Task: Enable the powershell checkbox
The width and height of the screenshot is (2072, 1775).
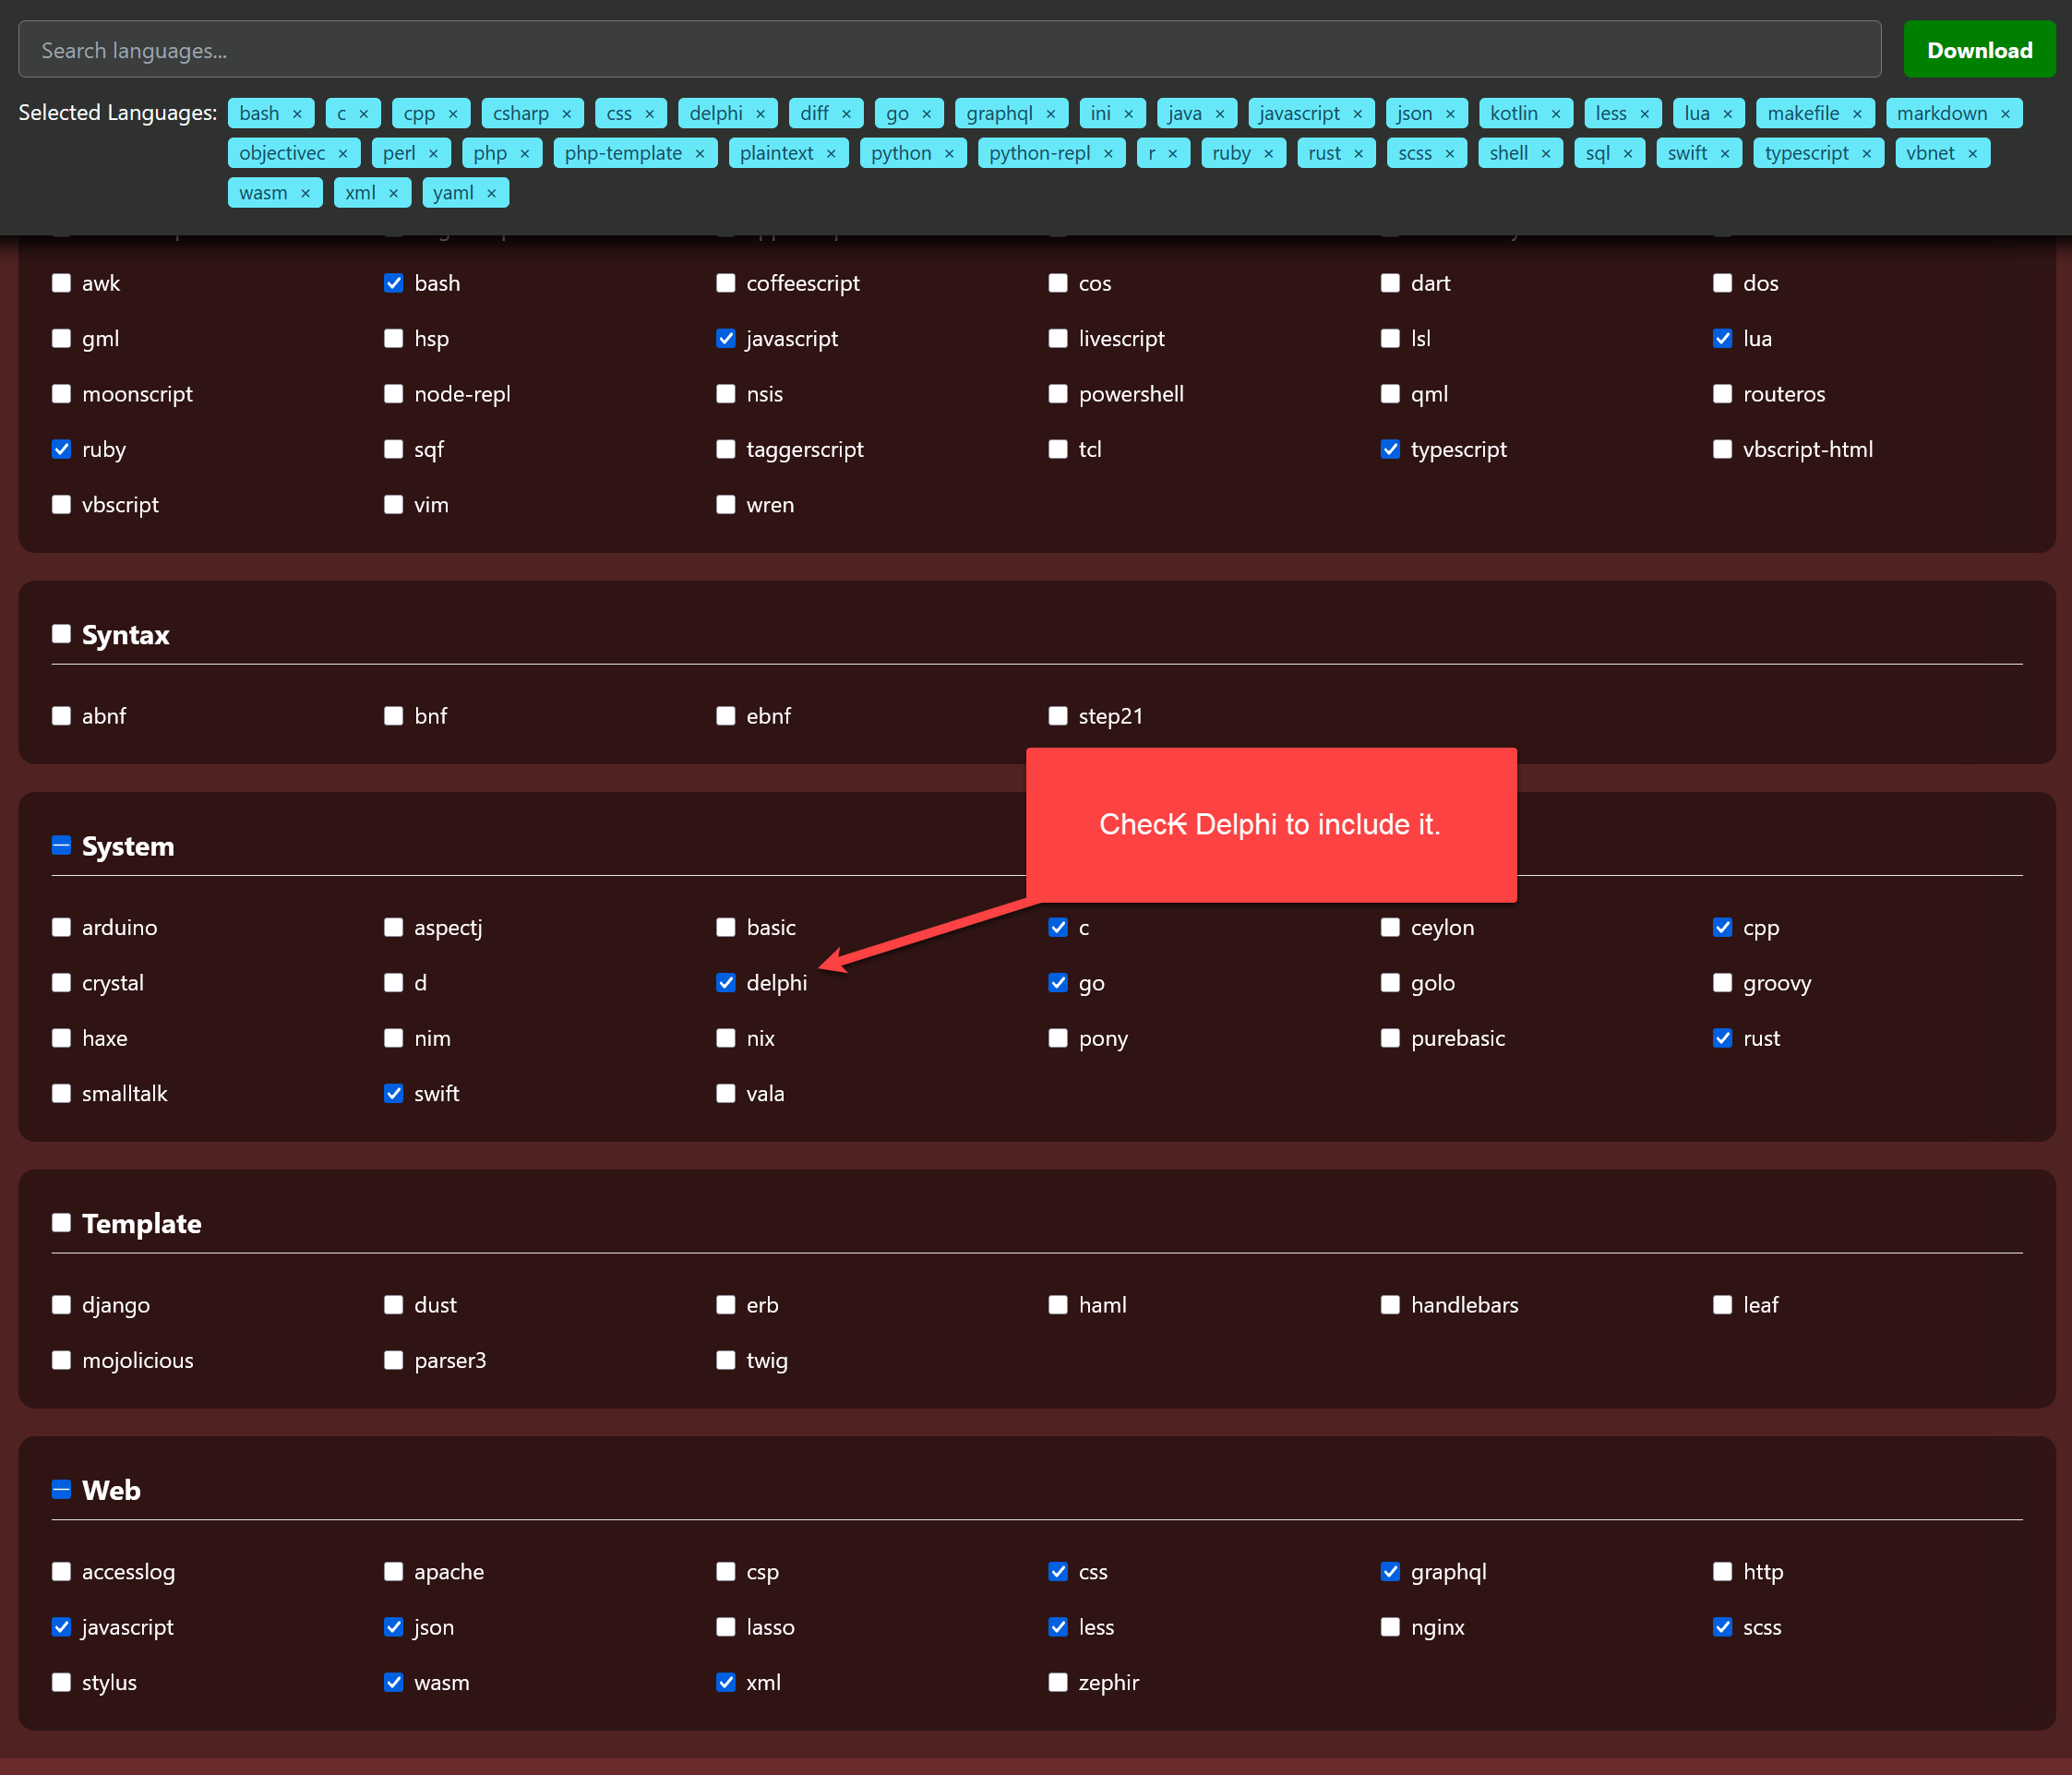Action: click(1058, 394)
